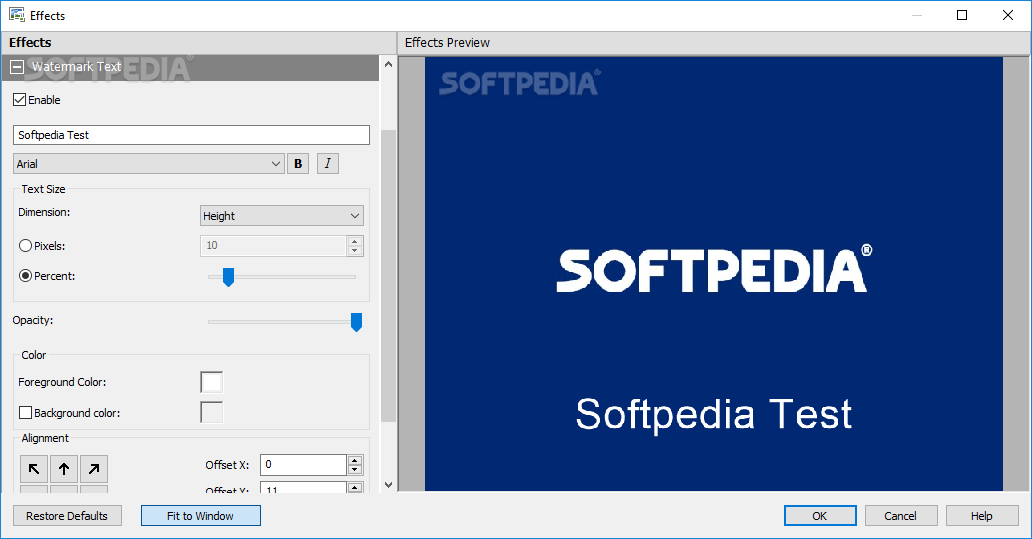
Task: Align watermark to top-center arrow
Action: click(64, 469)
